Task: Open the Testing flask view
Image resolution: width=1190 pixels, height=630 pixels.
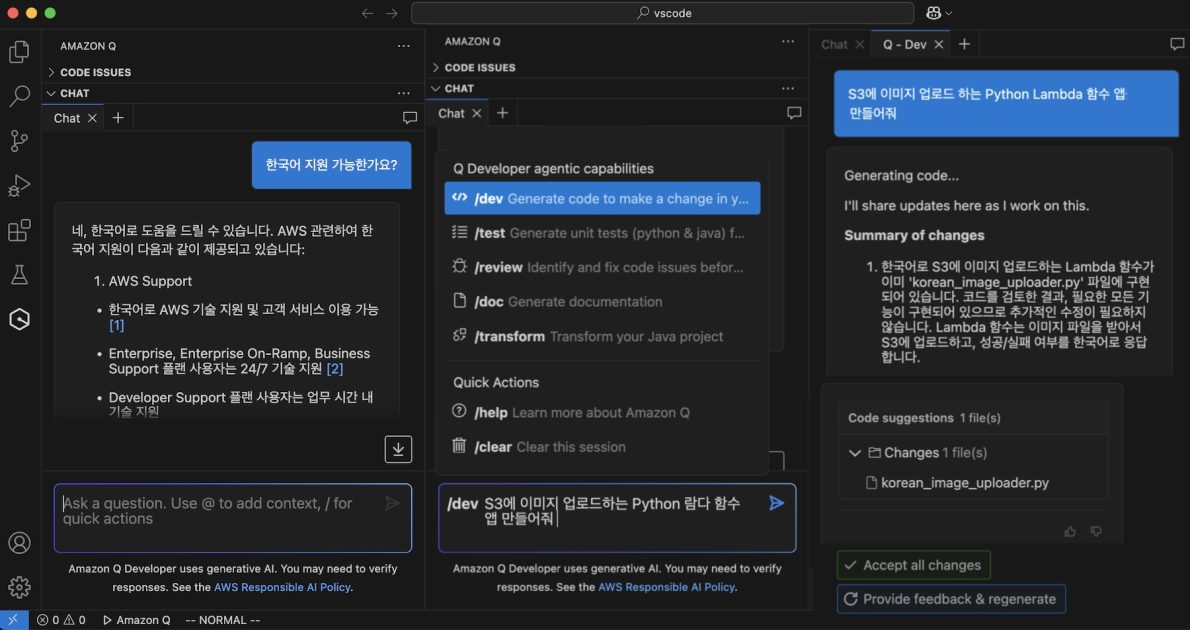Action: pyautogui.click(x=19, y=275)
